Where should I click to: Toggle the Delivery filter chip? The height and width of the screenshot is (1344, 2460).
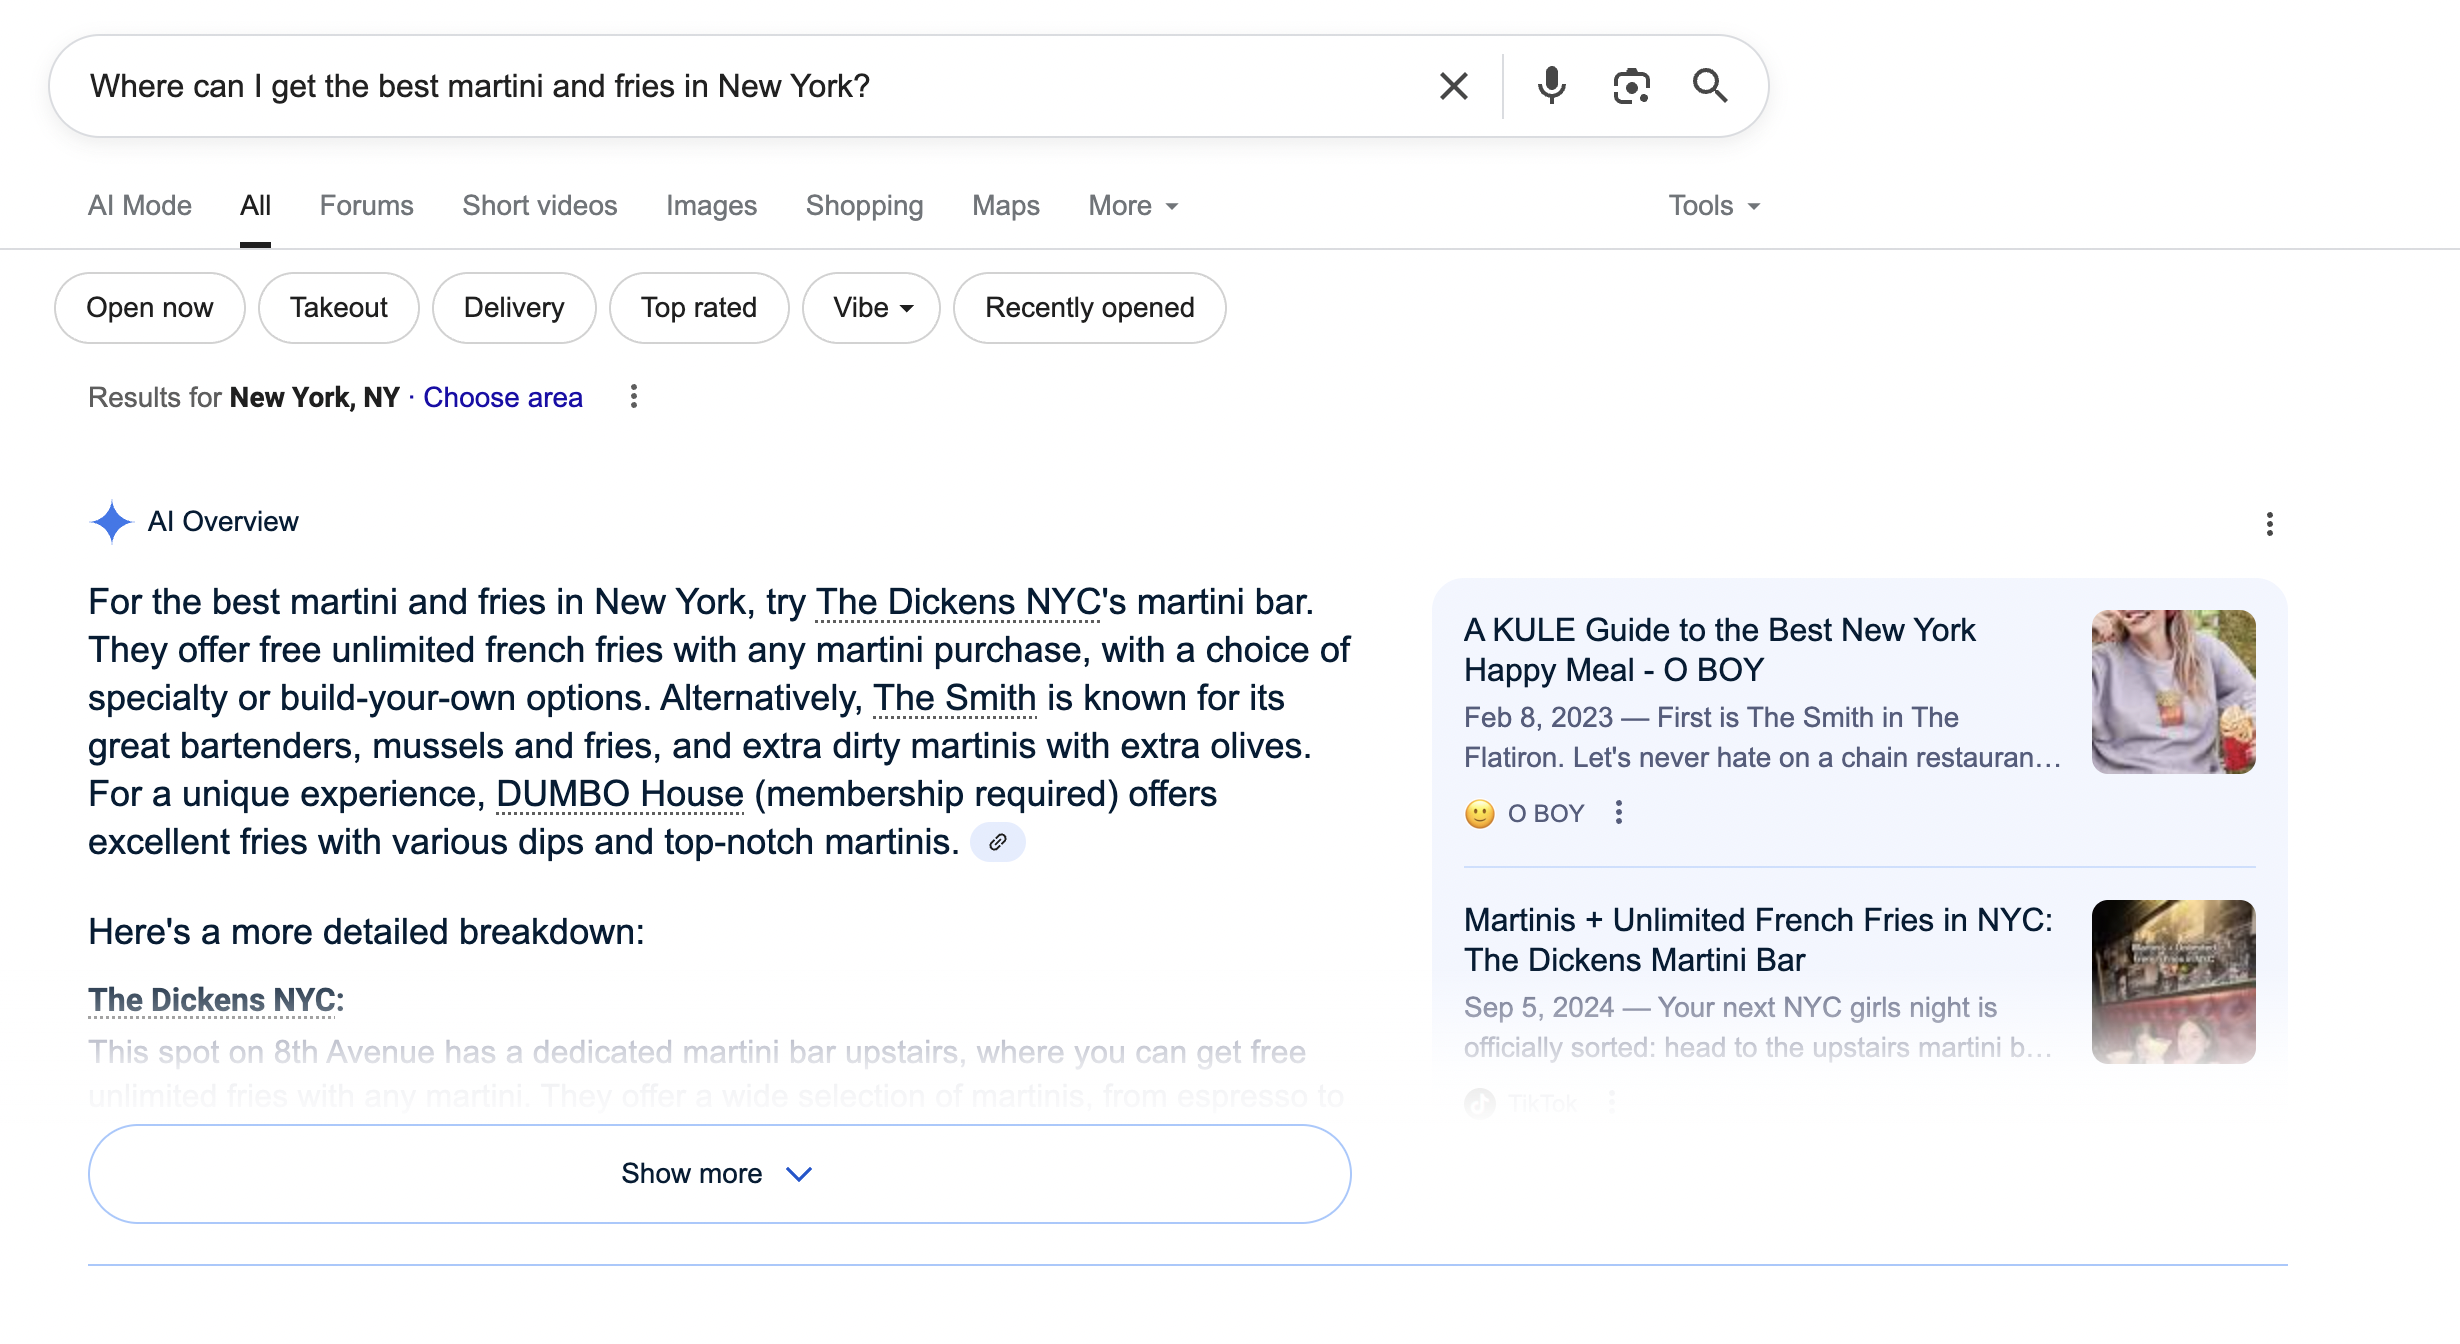point(514,308)
